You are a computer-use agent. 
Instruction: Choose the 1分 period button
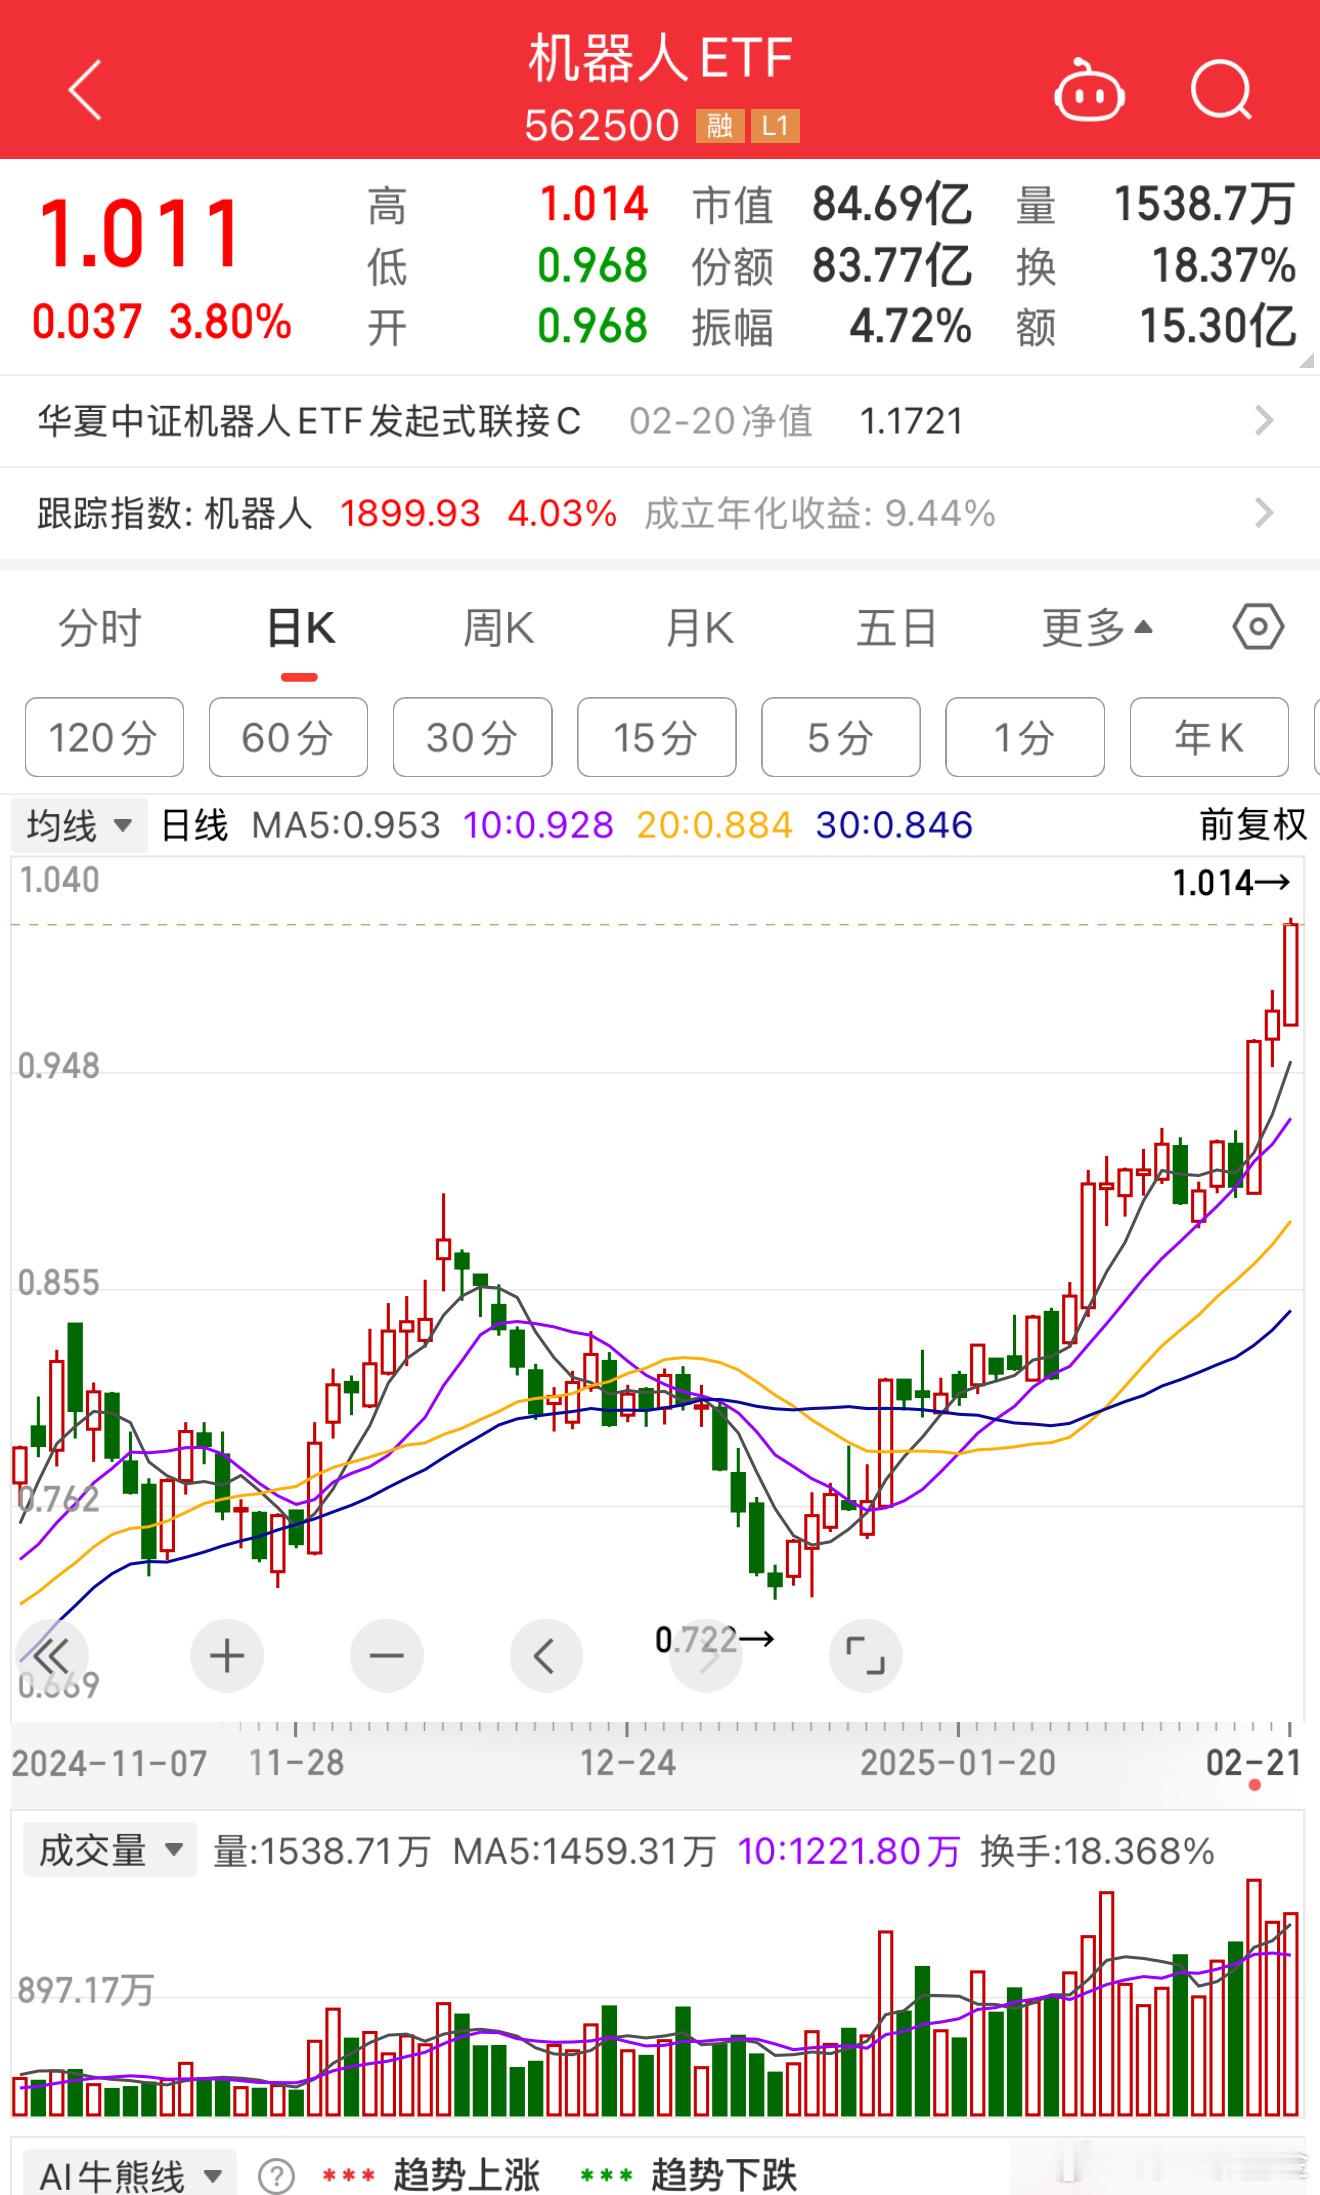pos(1025,738)
